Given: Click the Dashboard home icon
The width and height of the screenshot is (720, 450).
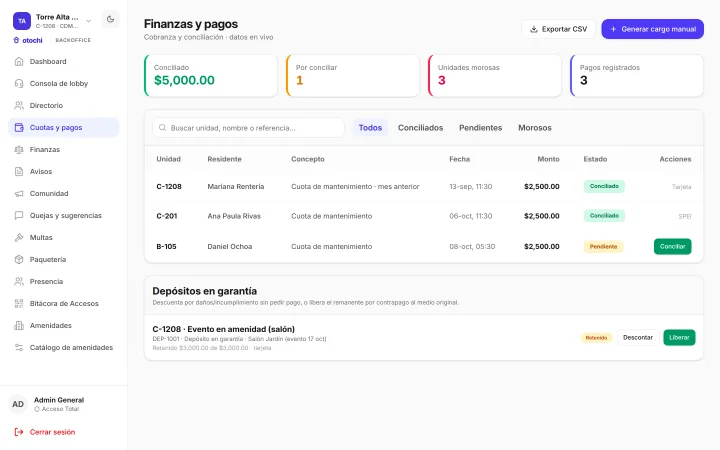Looking at the screenshot, I should (x=19, y=62).
